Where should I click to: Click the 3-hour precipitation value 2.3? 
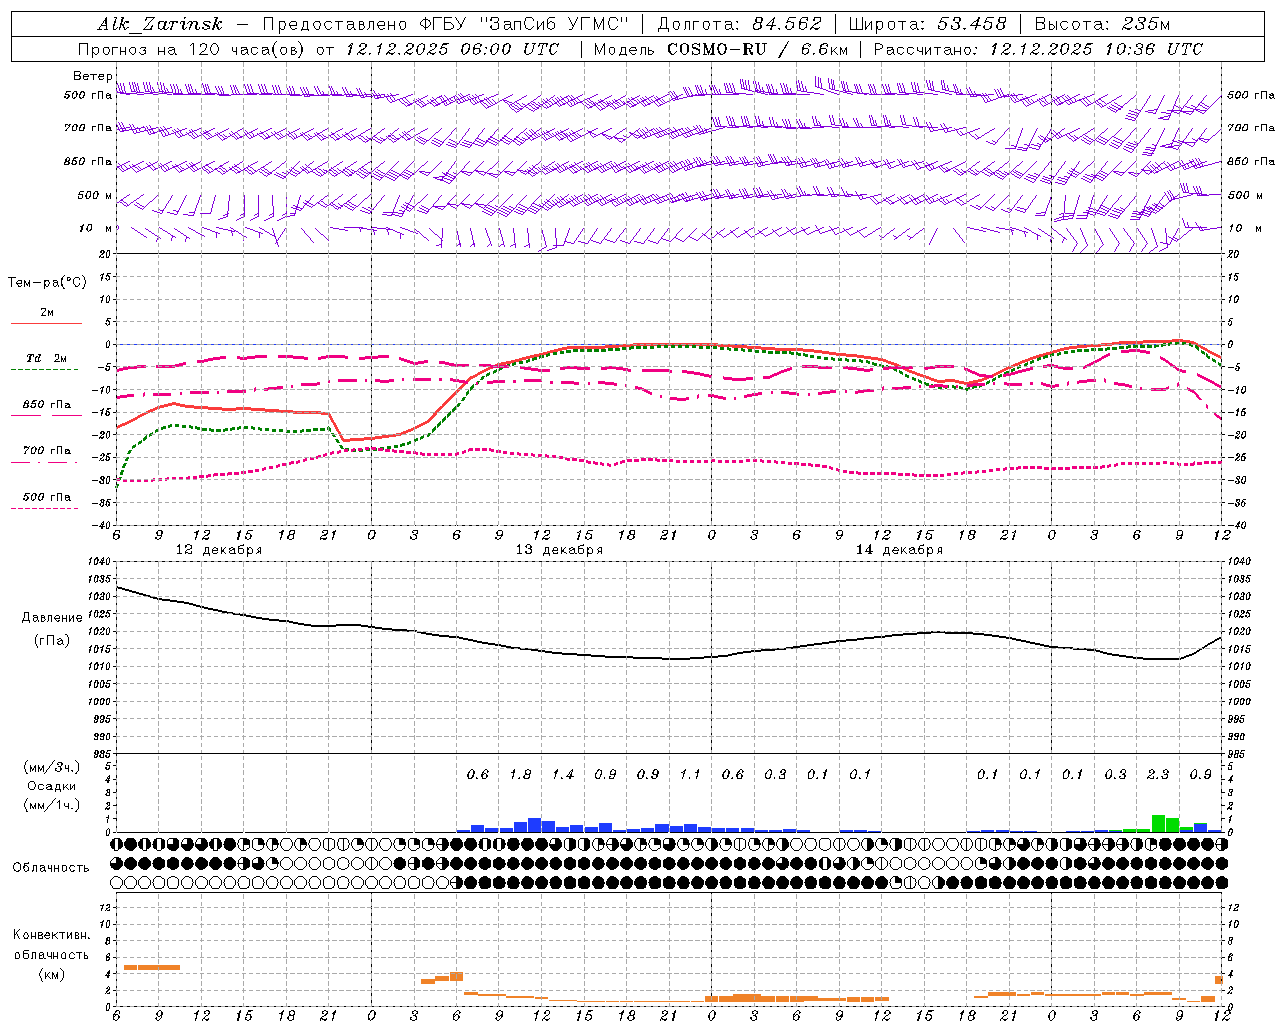pyautogui.click(x=1158, y=774)
